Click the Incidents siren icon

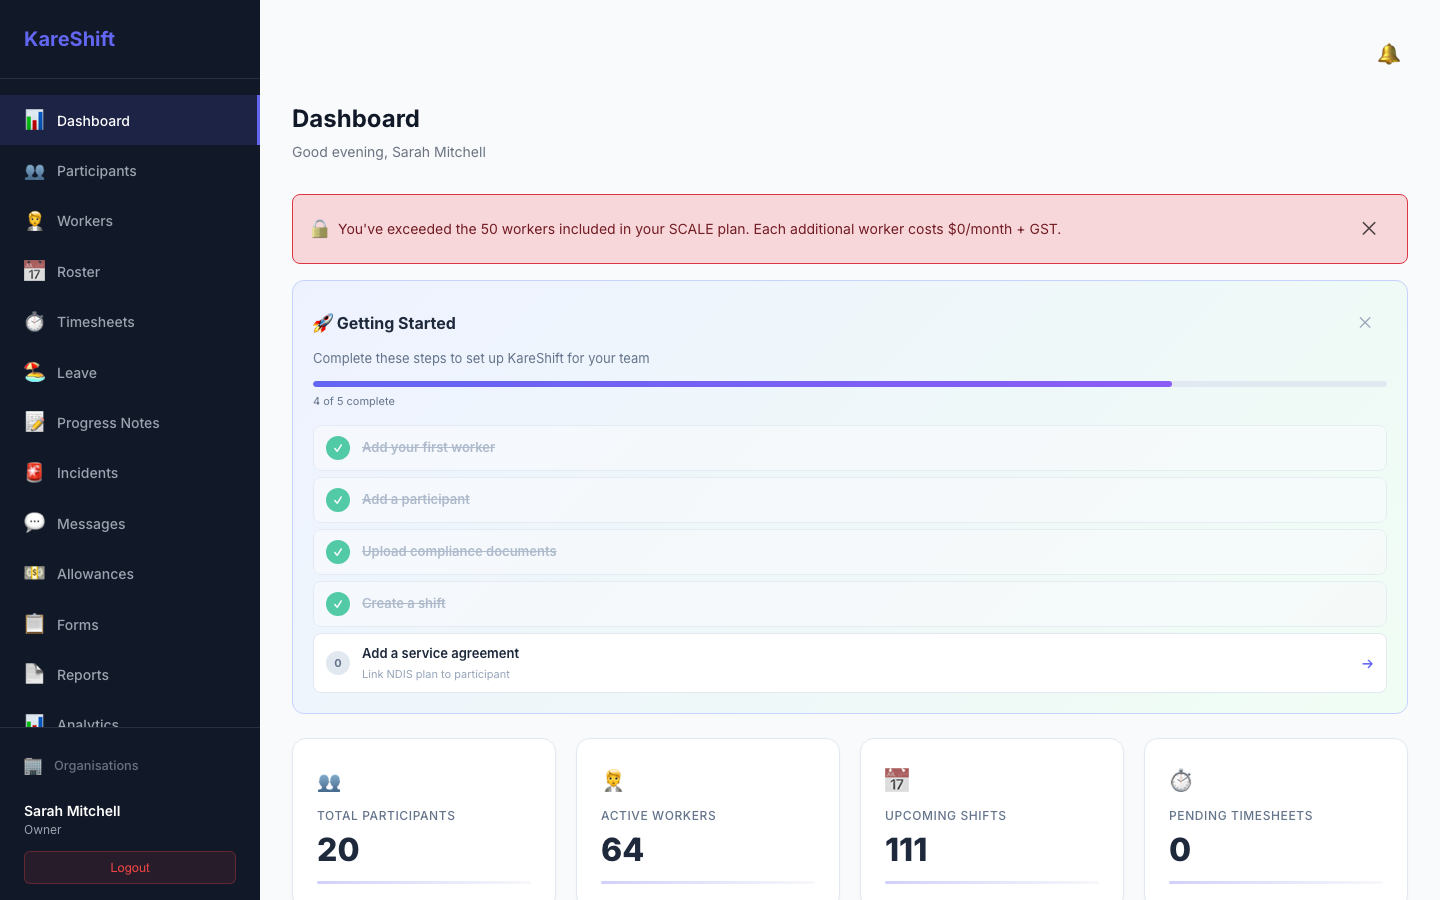(34, 473)
